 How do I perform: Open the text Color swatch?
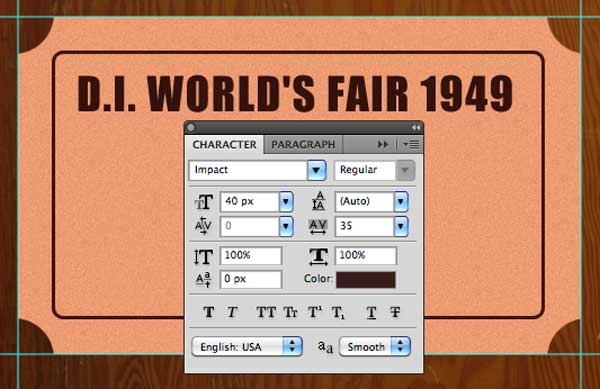366,280
